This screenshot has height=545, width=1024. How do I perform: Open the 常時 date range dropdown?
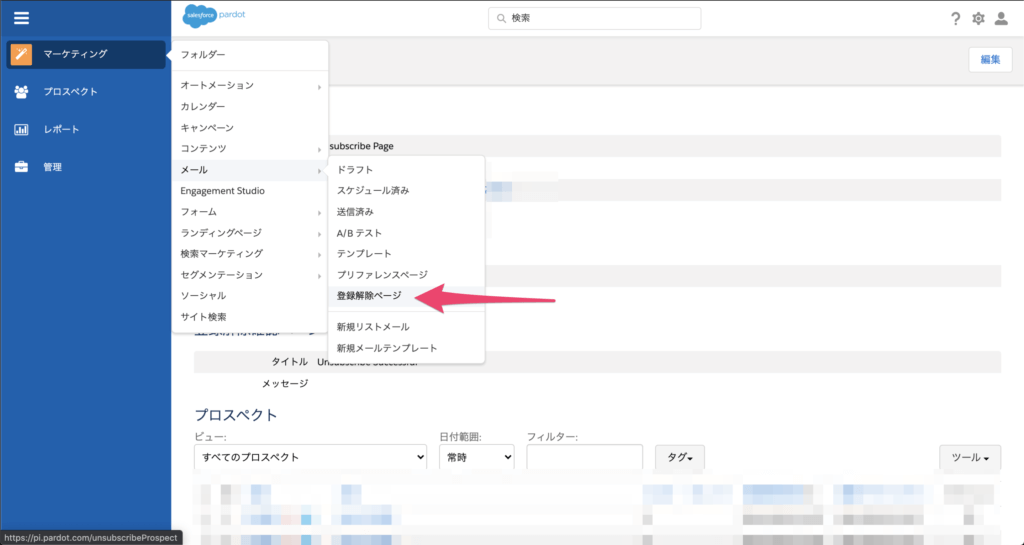click(x=477, y=458)
